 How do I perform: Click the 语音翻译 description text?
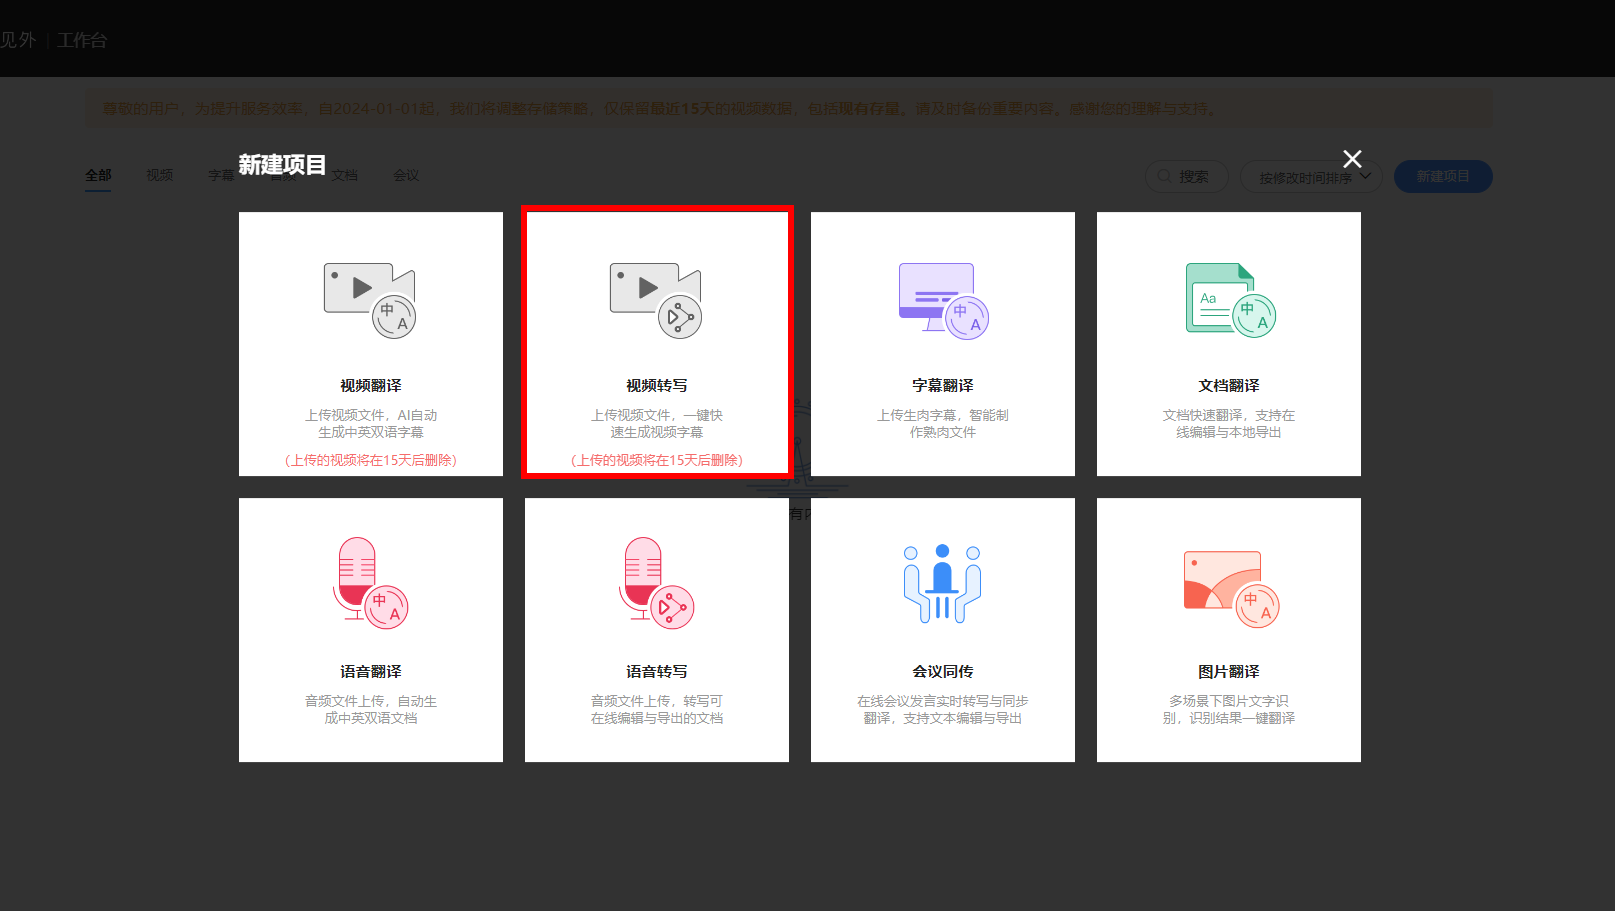coord(371,709)
